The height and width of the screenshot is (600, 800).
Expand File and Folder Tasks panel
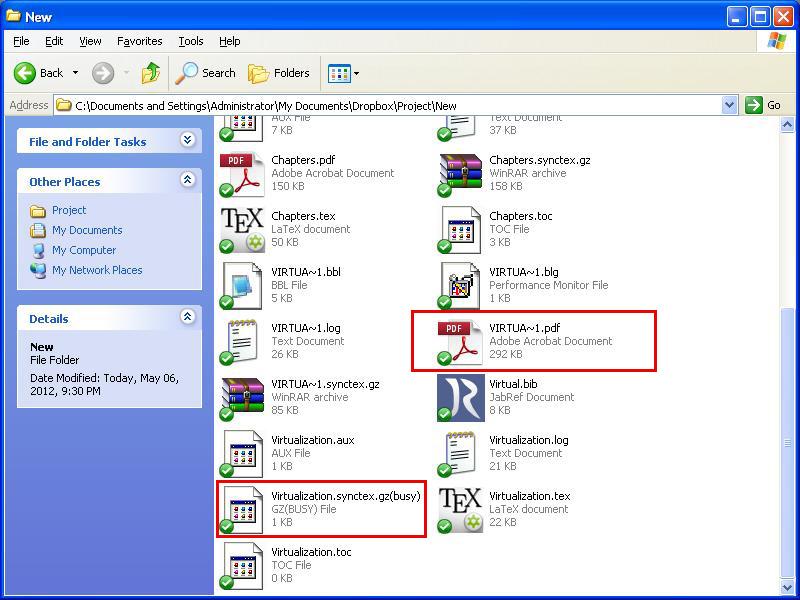[187, 139]
